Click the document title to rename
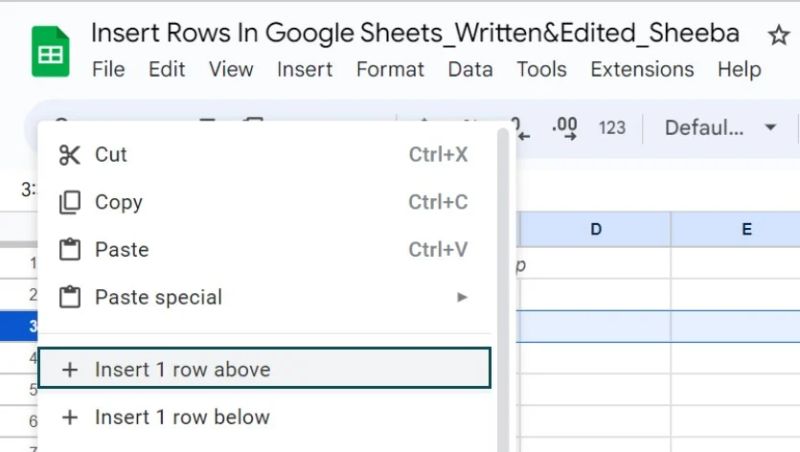The height and width of the screenshot is (452, 800). tap(415, 34)
